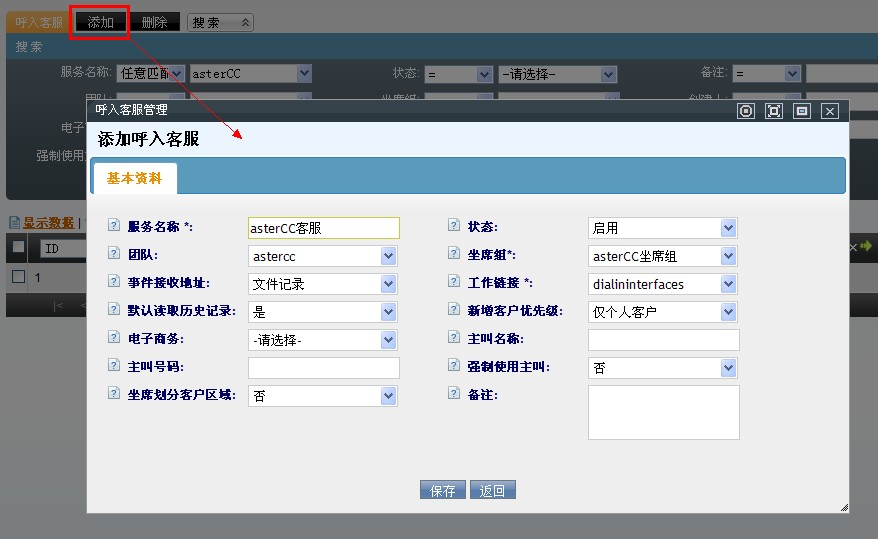Click help icon beside 电子商务 label

114,339
